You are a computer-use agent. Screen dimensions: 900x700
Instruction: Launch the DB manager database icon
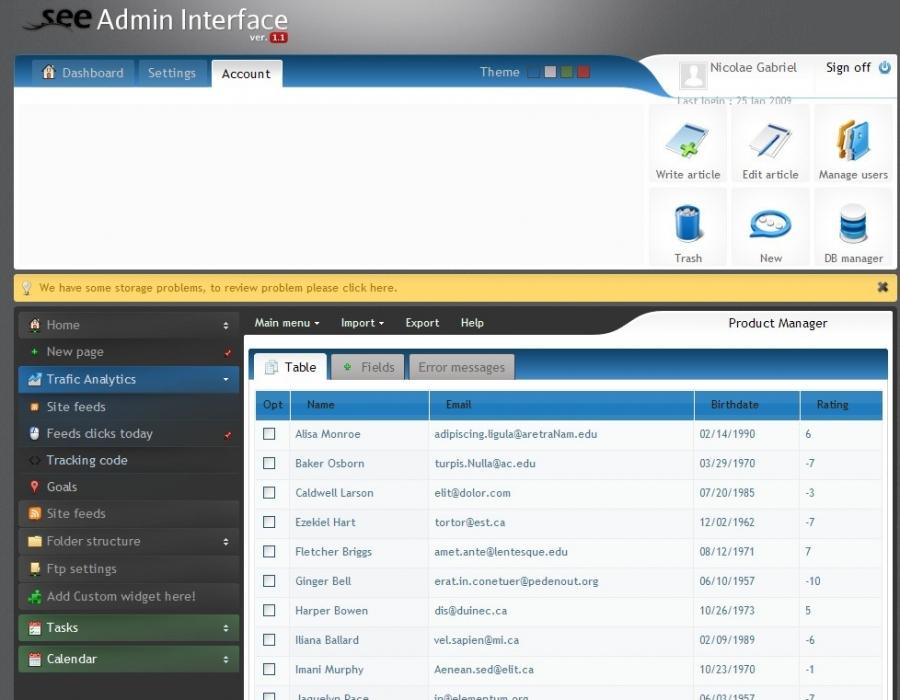[x=853, y=223]
